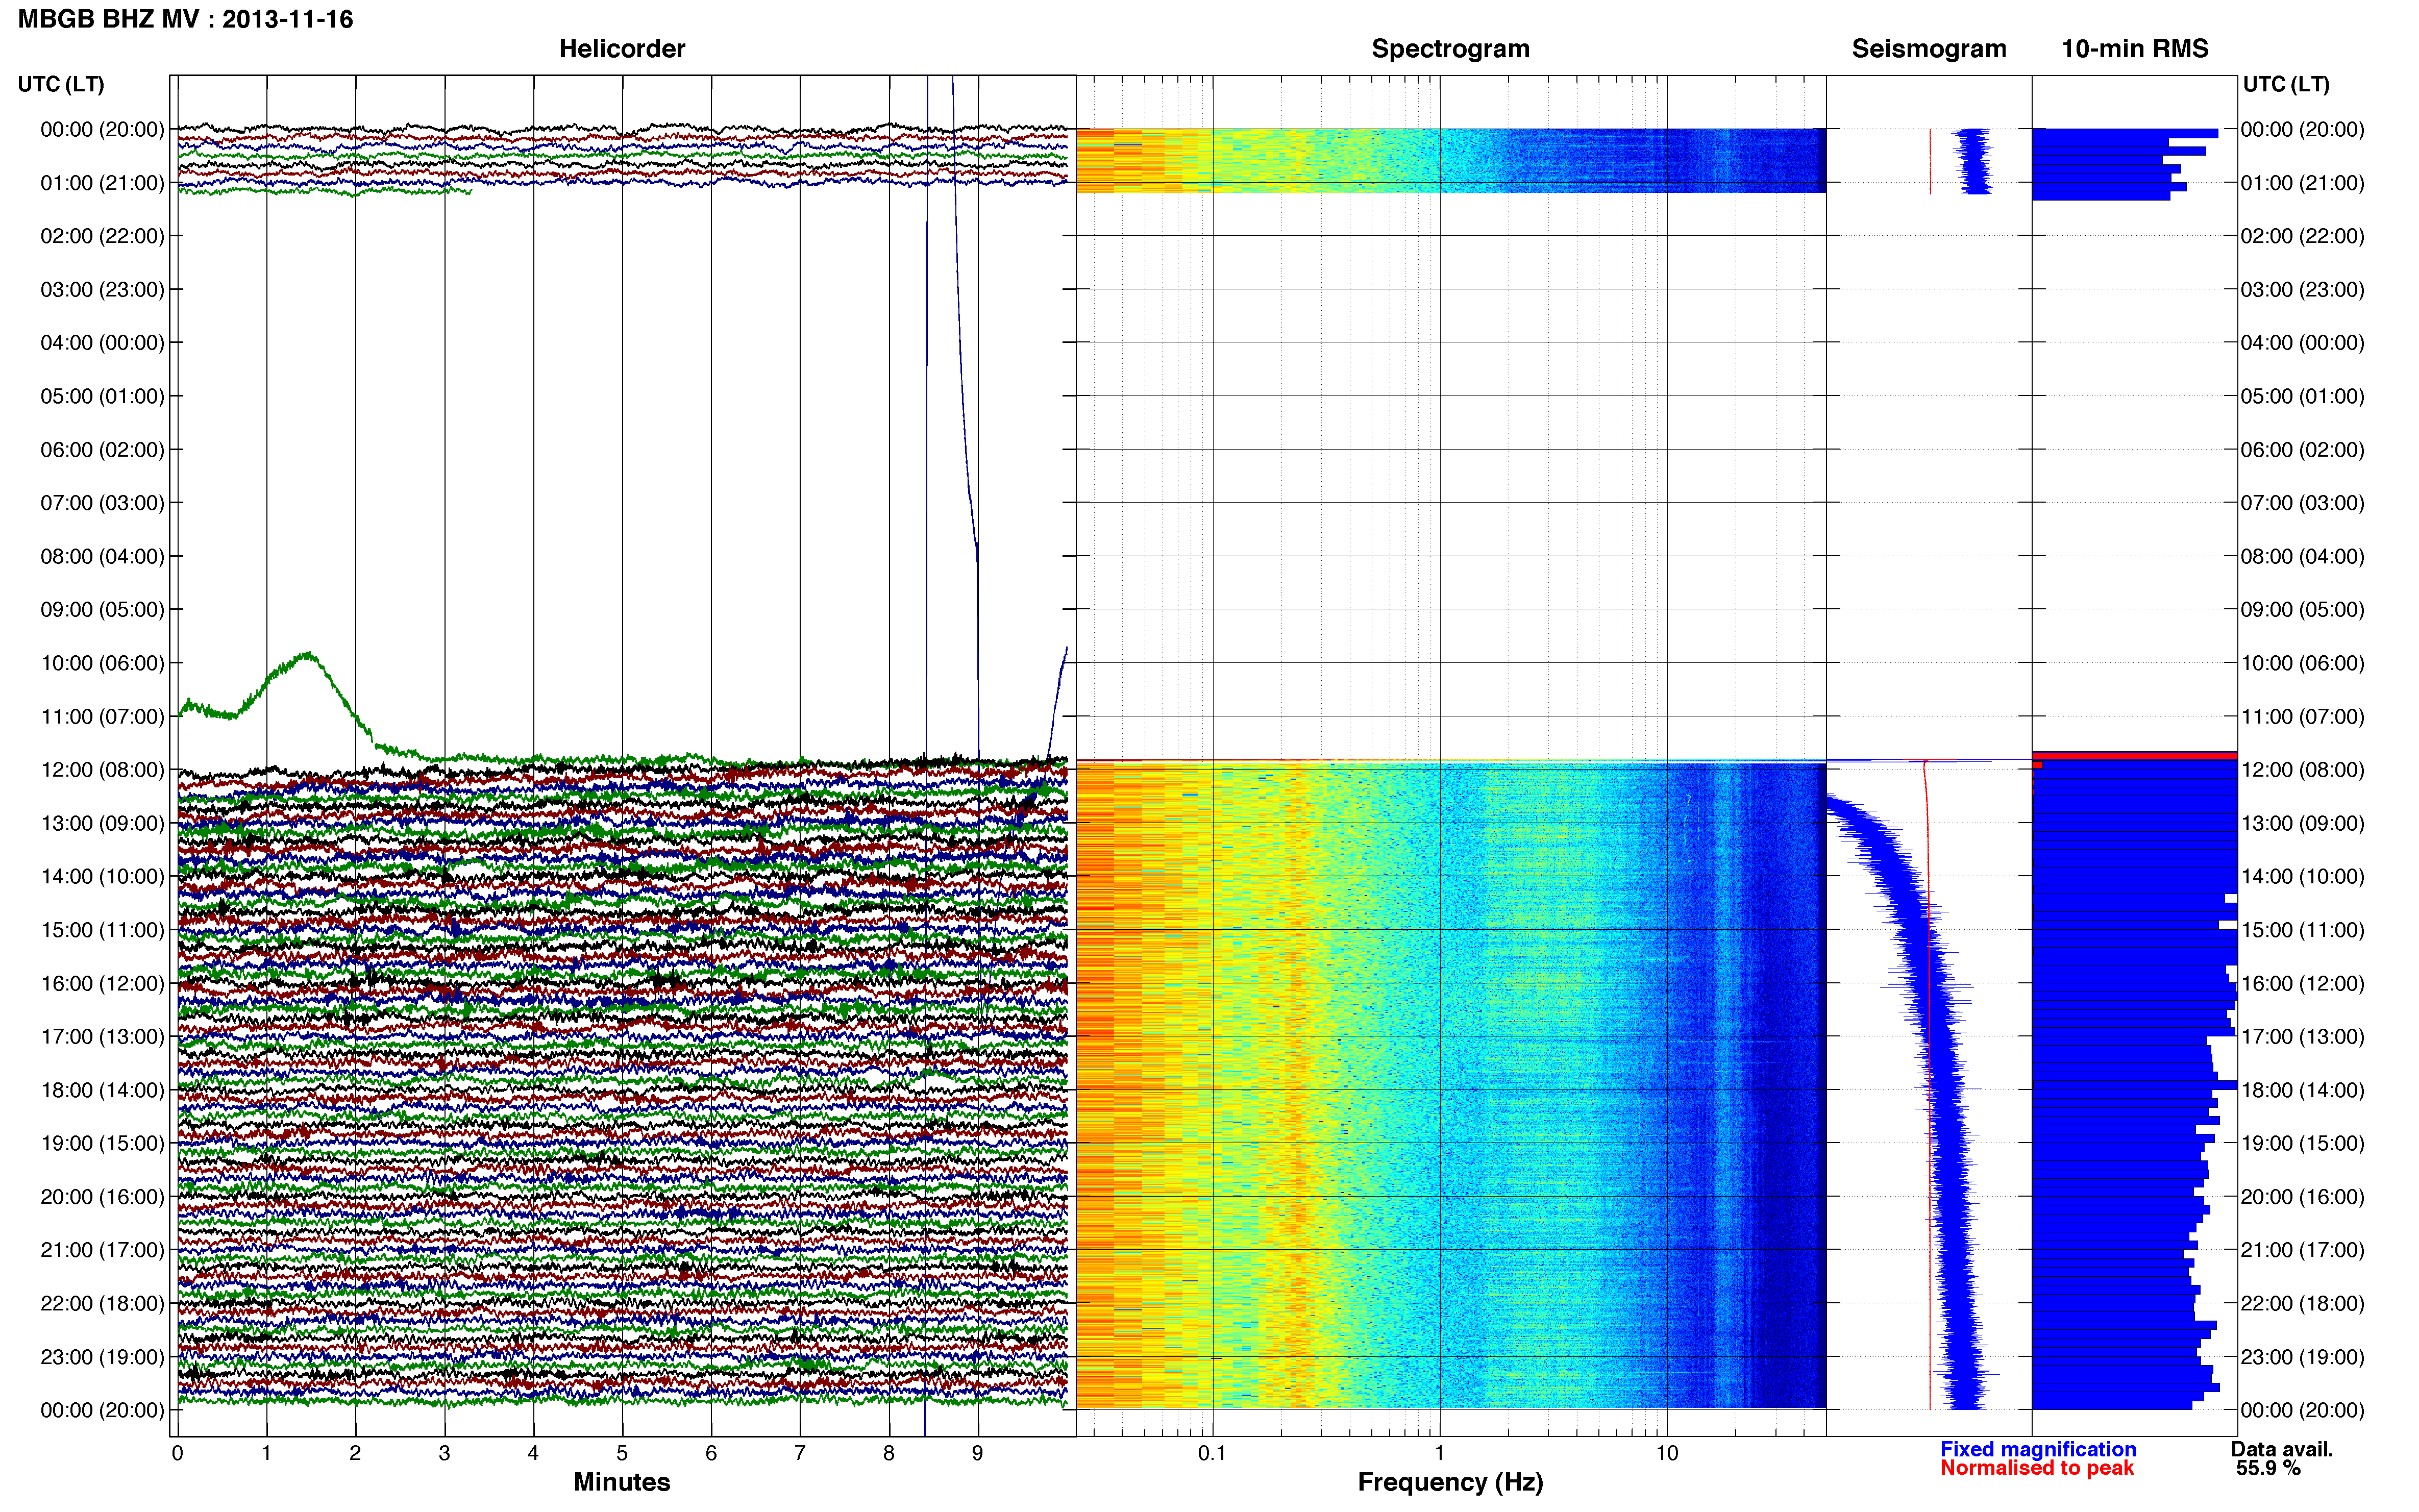Screen dimensions: 2419x1512
Task: Click RMS-side time label 18:00 (14:00)
Action: click(2302, 1090)
